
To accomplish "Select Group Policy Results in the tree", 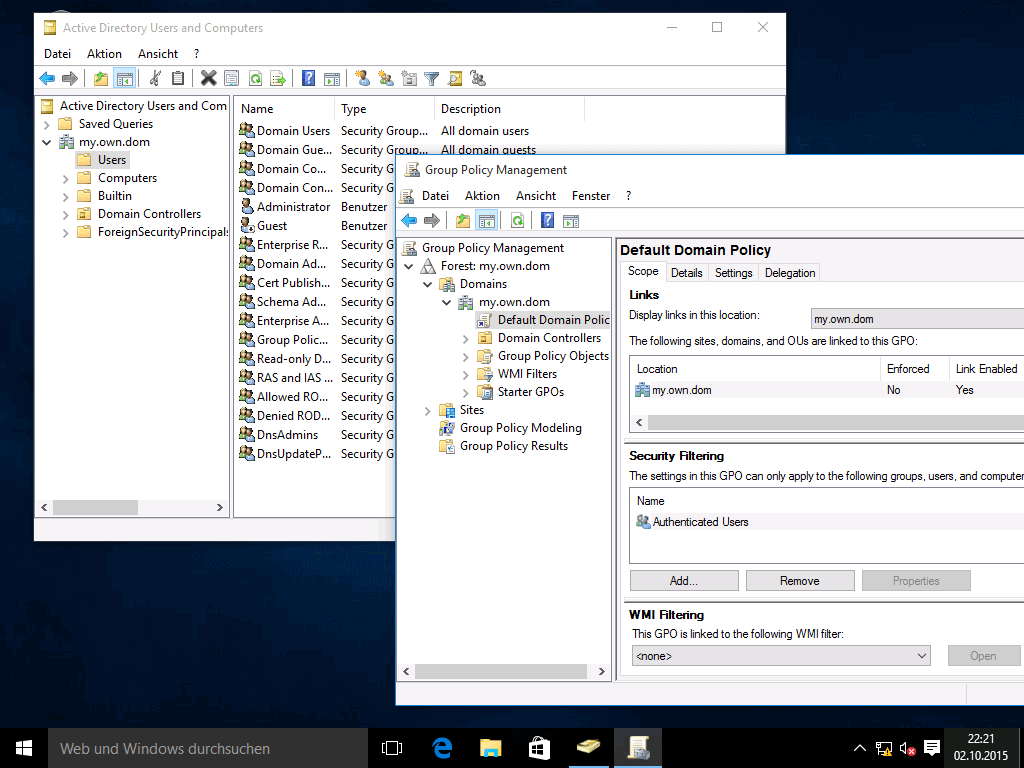I will click(x=514, y=446).
